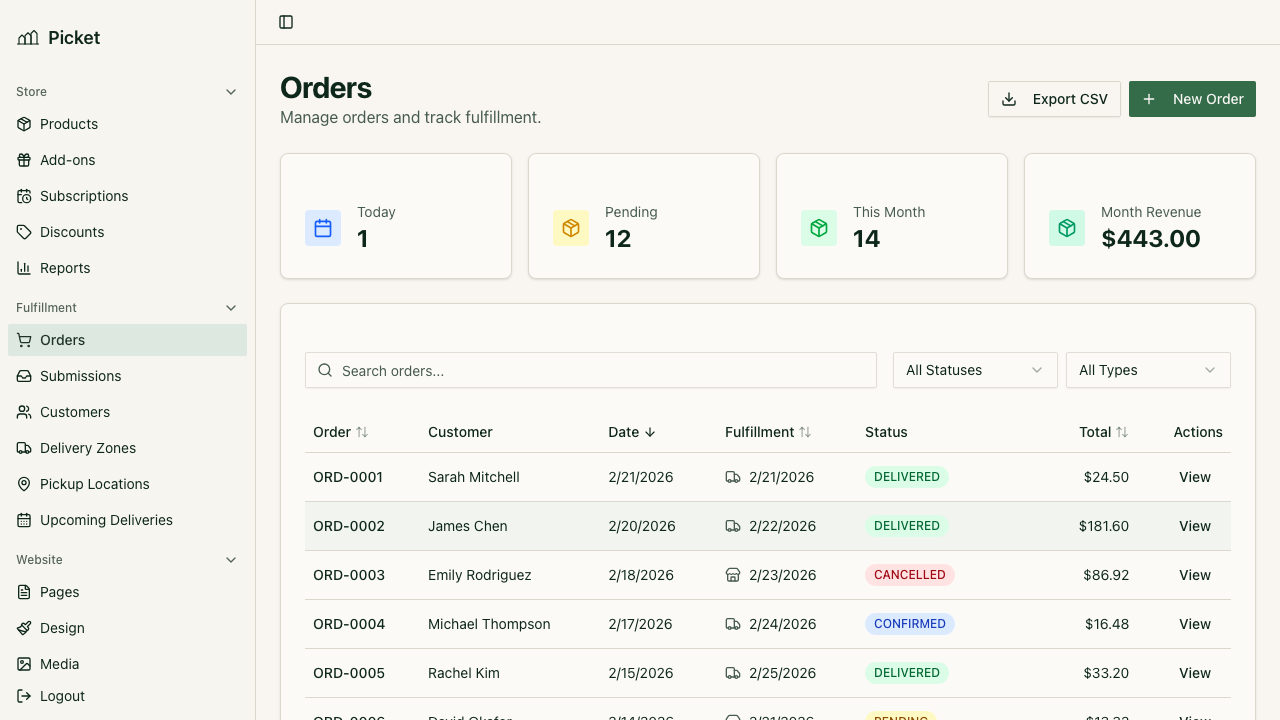Click the truck icon in ORD-0001 row

click(x=733, y=477)
